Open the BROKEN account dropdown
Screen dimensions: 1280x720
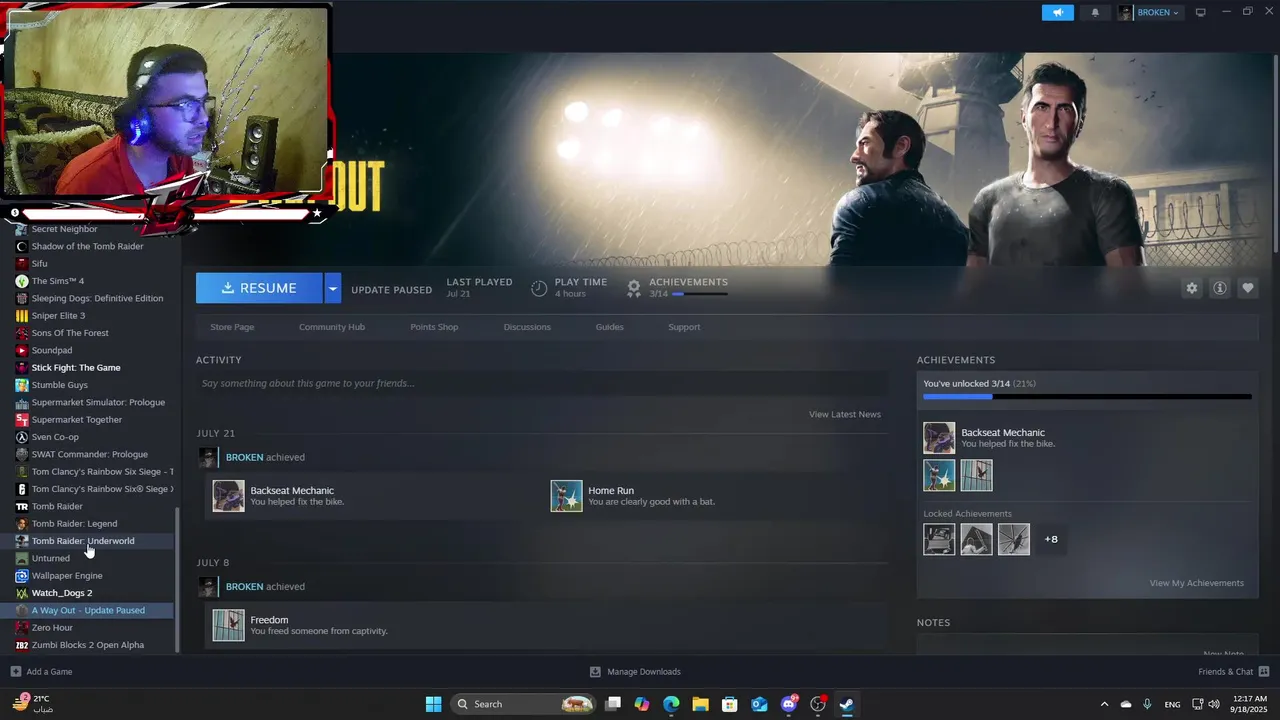tap(1149, 12)
